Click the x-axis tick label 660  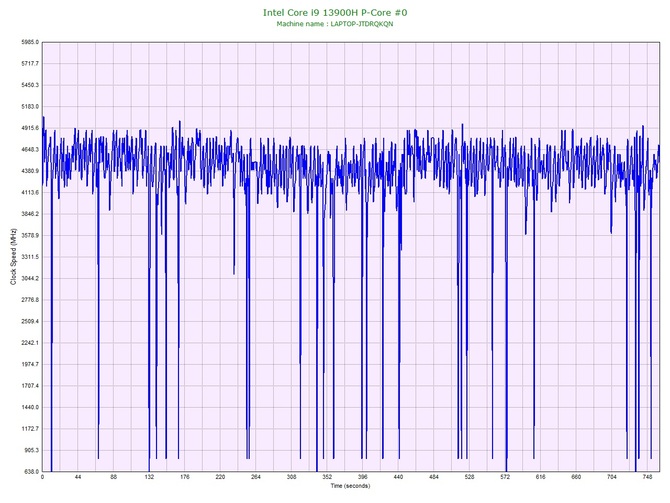576,477
